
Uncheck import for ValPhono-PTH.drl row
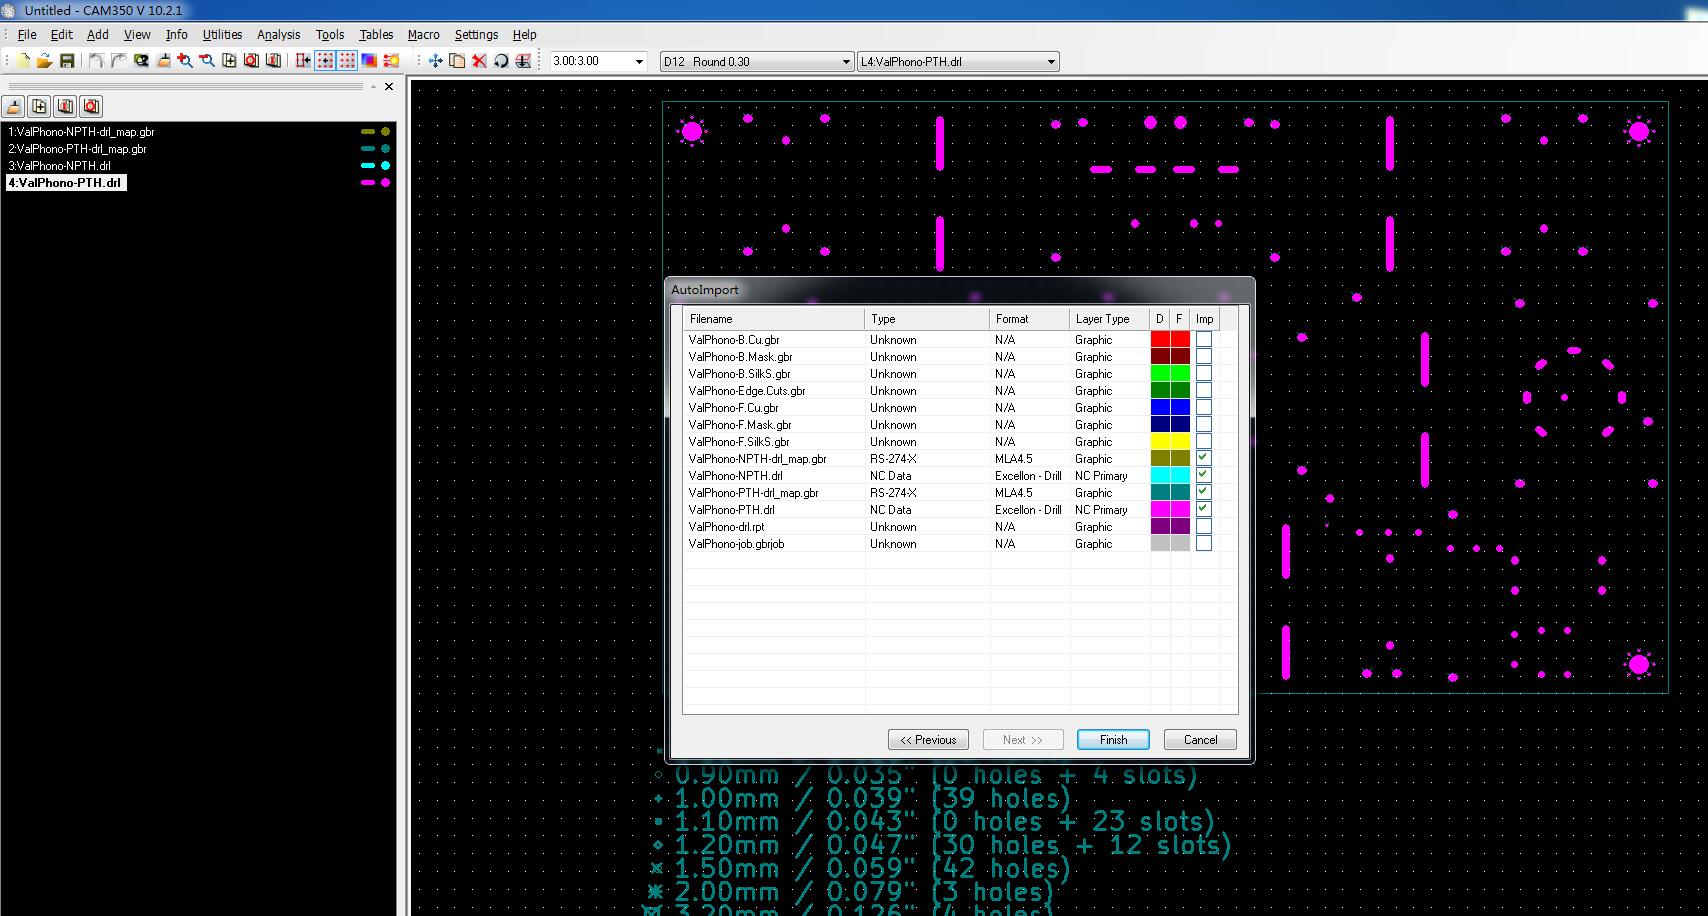1204,509
